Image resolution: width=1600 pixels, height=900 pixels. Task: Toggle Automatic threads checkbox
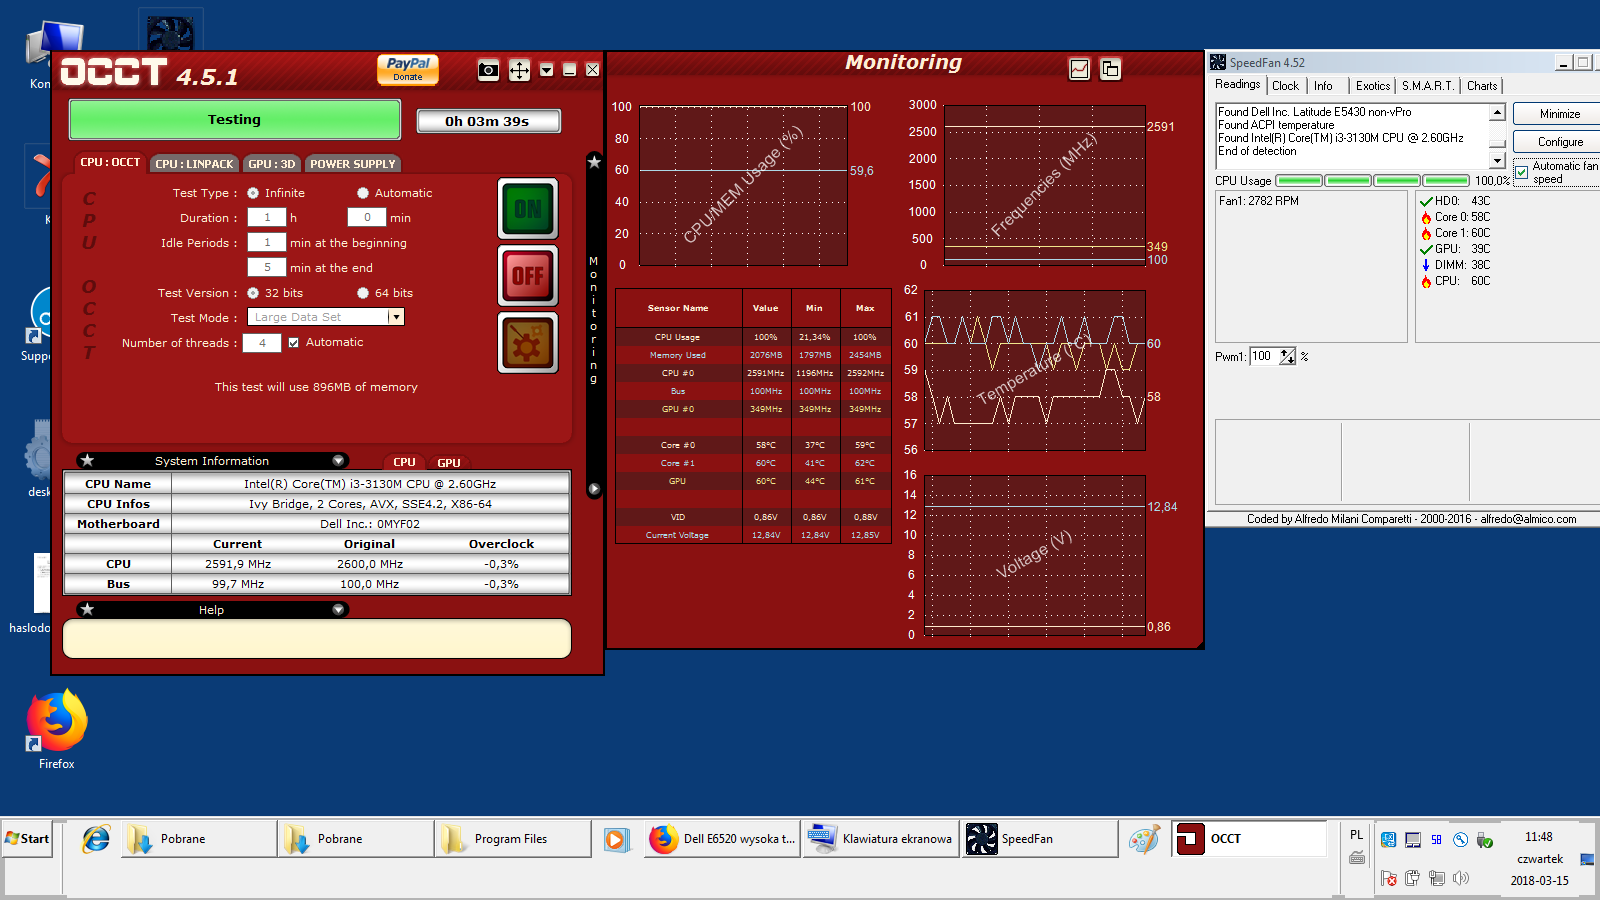pos(293,342)
